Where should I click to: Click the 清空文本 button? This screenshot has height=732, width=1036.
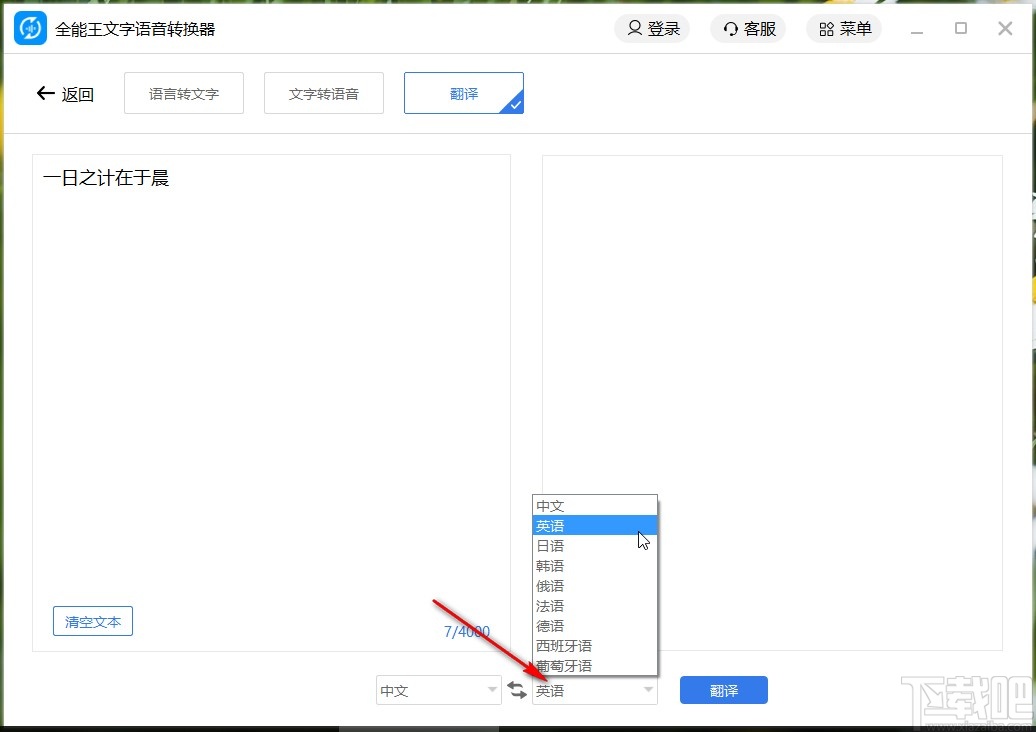[x=92, y=621]
